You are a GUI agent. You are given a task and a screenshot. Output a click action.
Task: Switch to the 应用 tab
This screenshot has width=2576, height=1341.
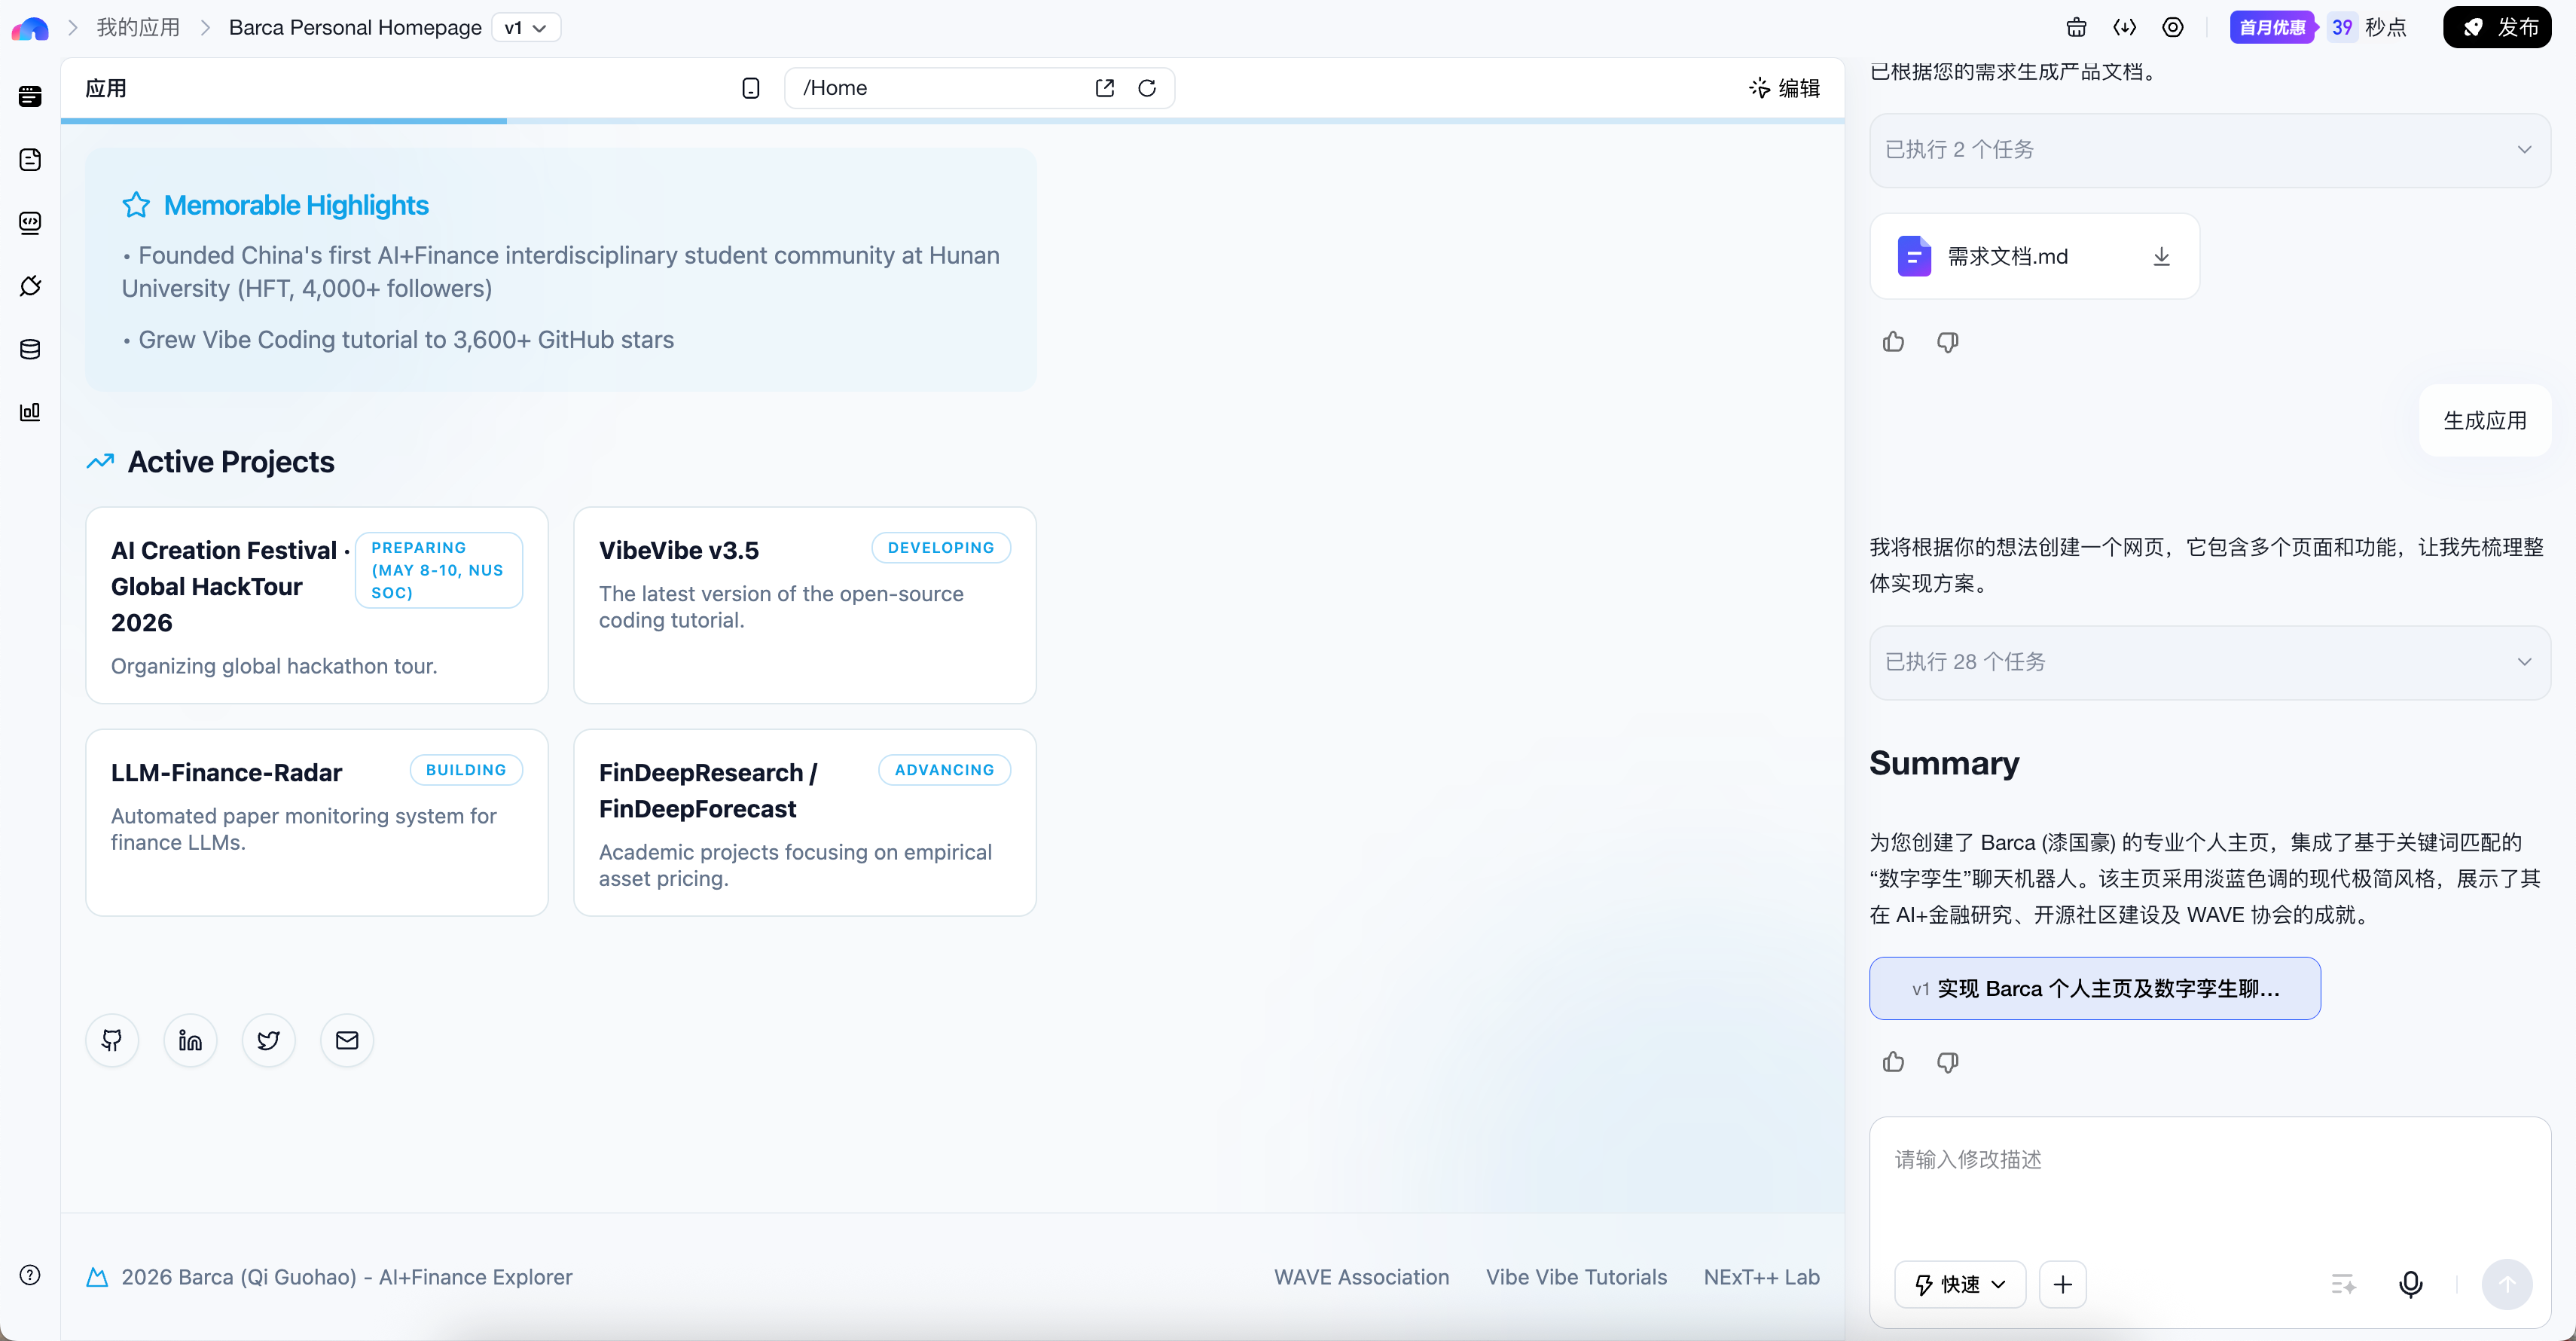pos(106,88)
